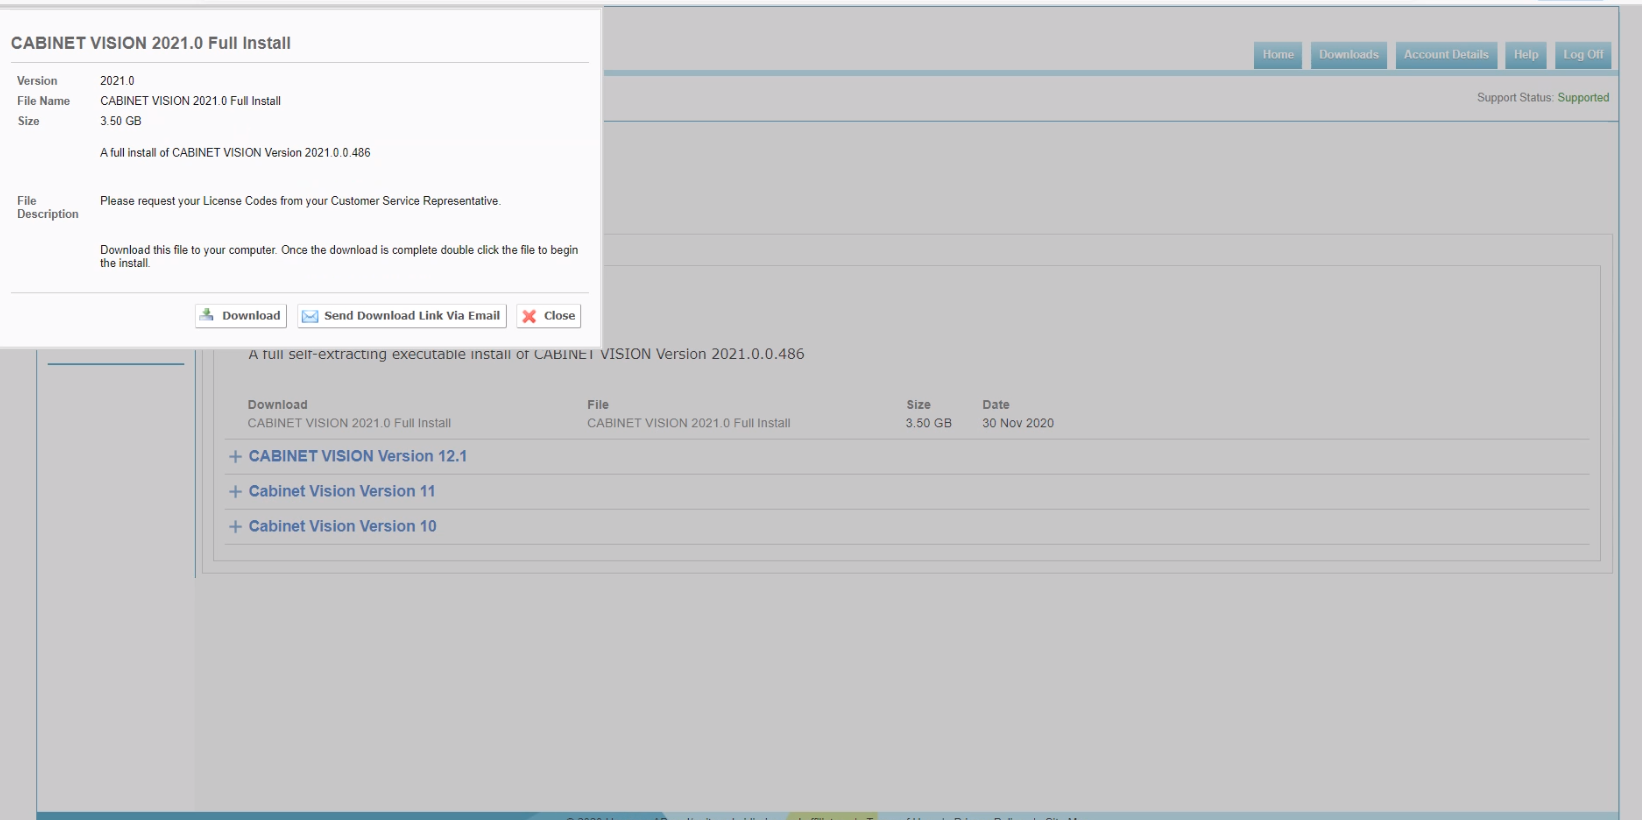The width and height of the screenshot is (1642, 820).
Task: Click the 3.50 GB size value in dialog
Action: coord(121,121)
